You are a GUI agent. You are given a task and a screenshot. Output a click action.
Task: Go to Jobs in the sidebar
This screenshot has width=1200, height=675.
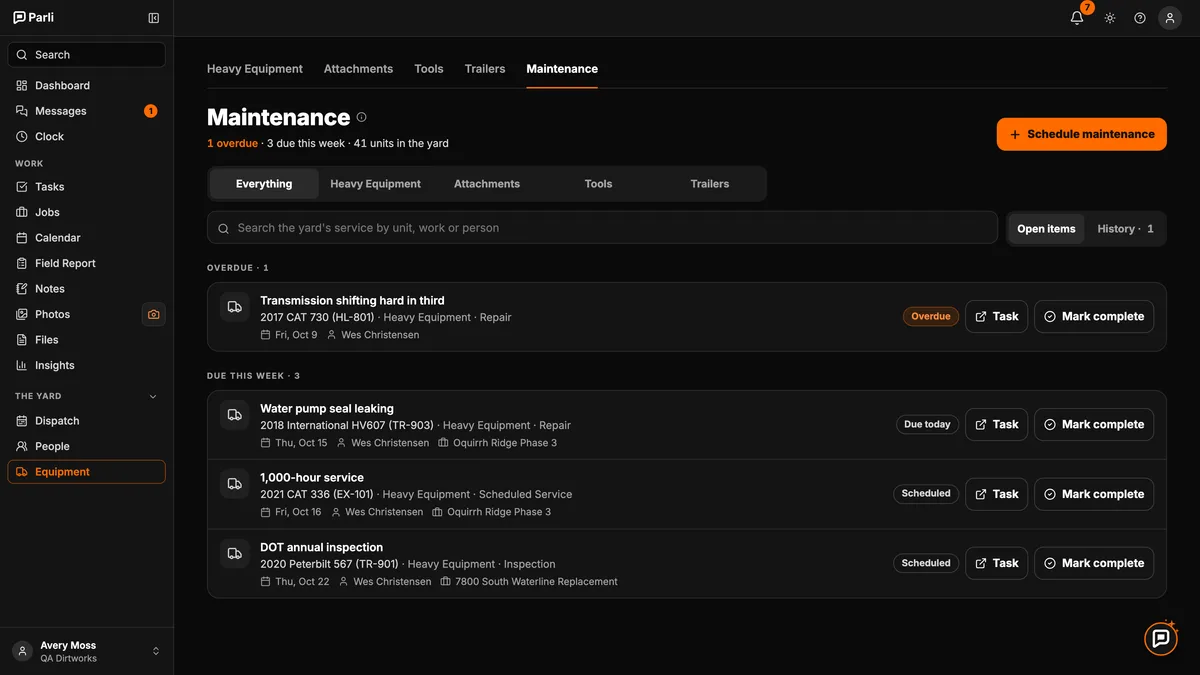87,212
